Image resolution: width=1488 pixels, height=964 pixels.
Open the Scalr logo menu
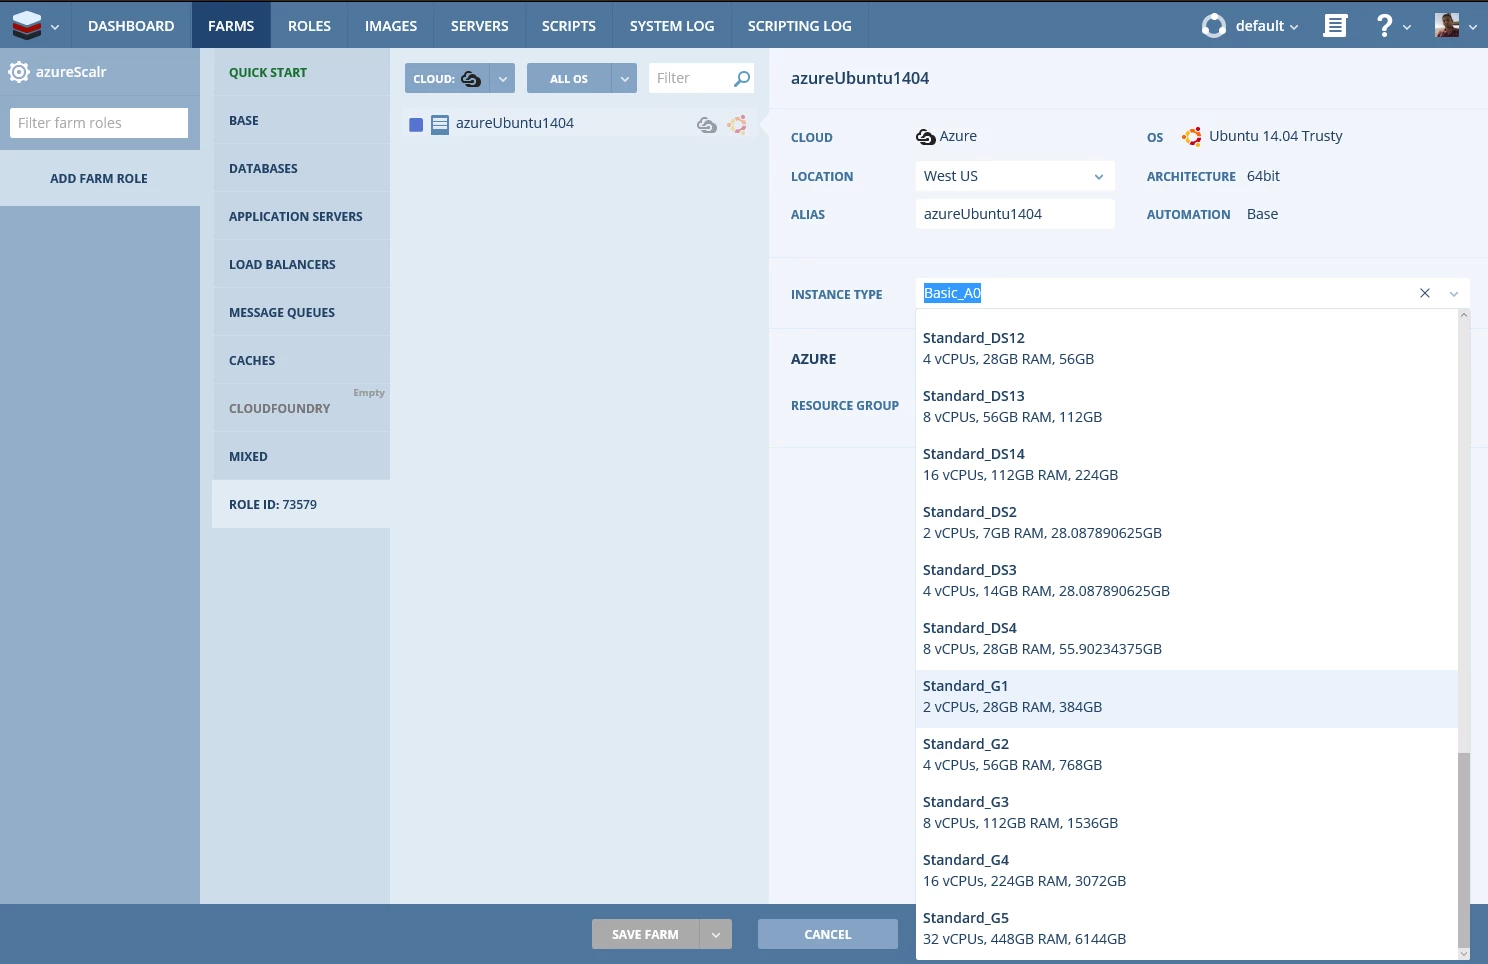(x=35, y=25)
